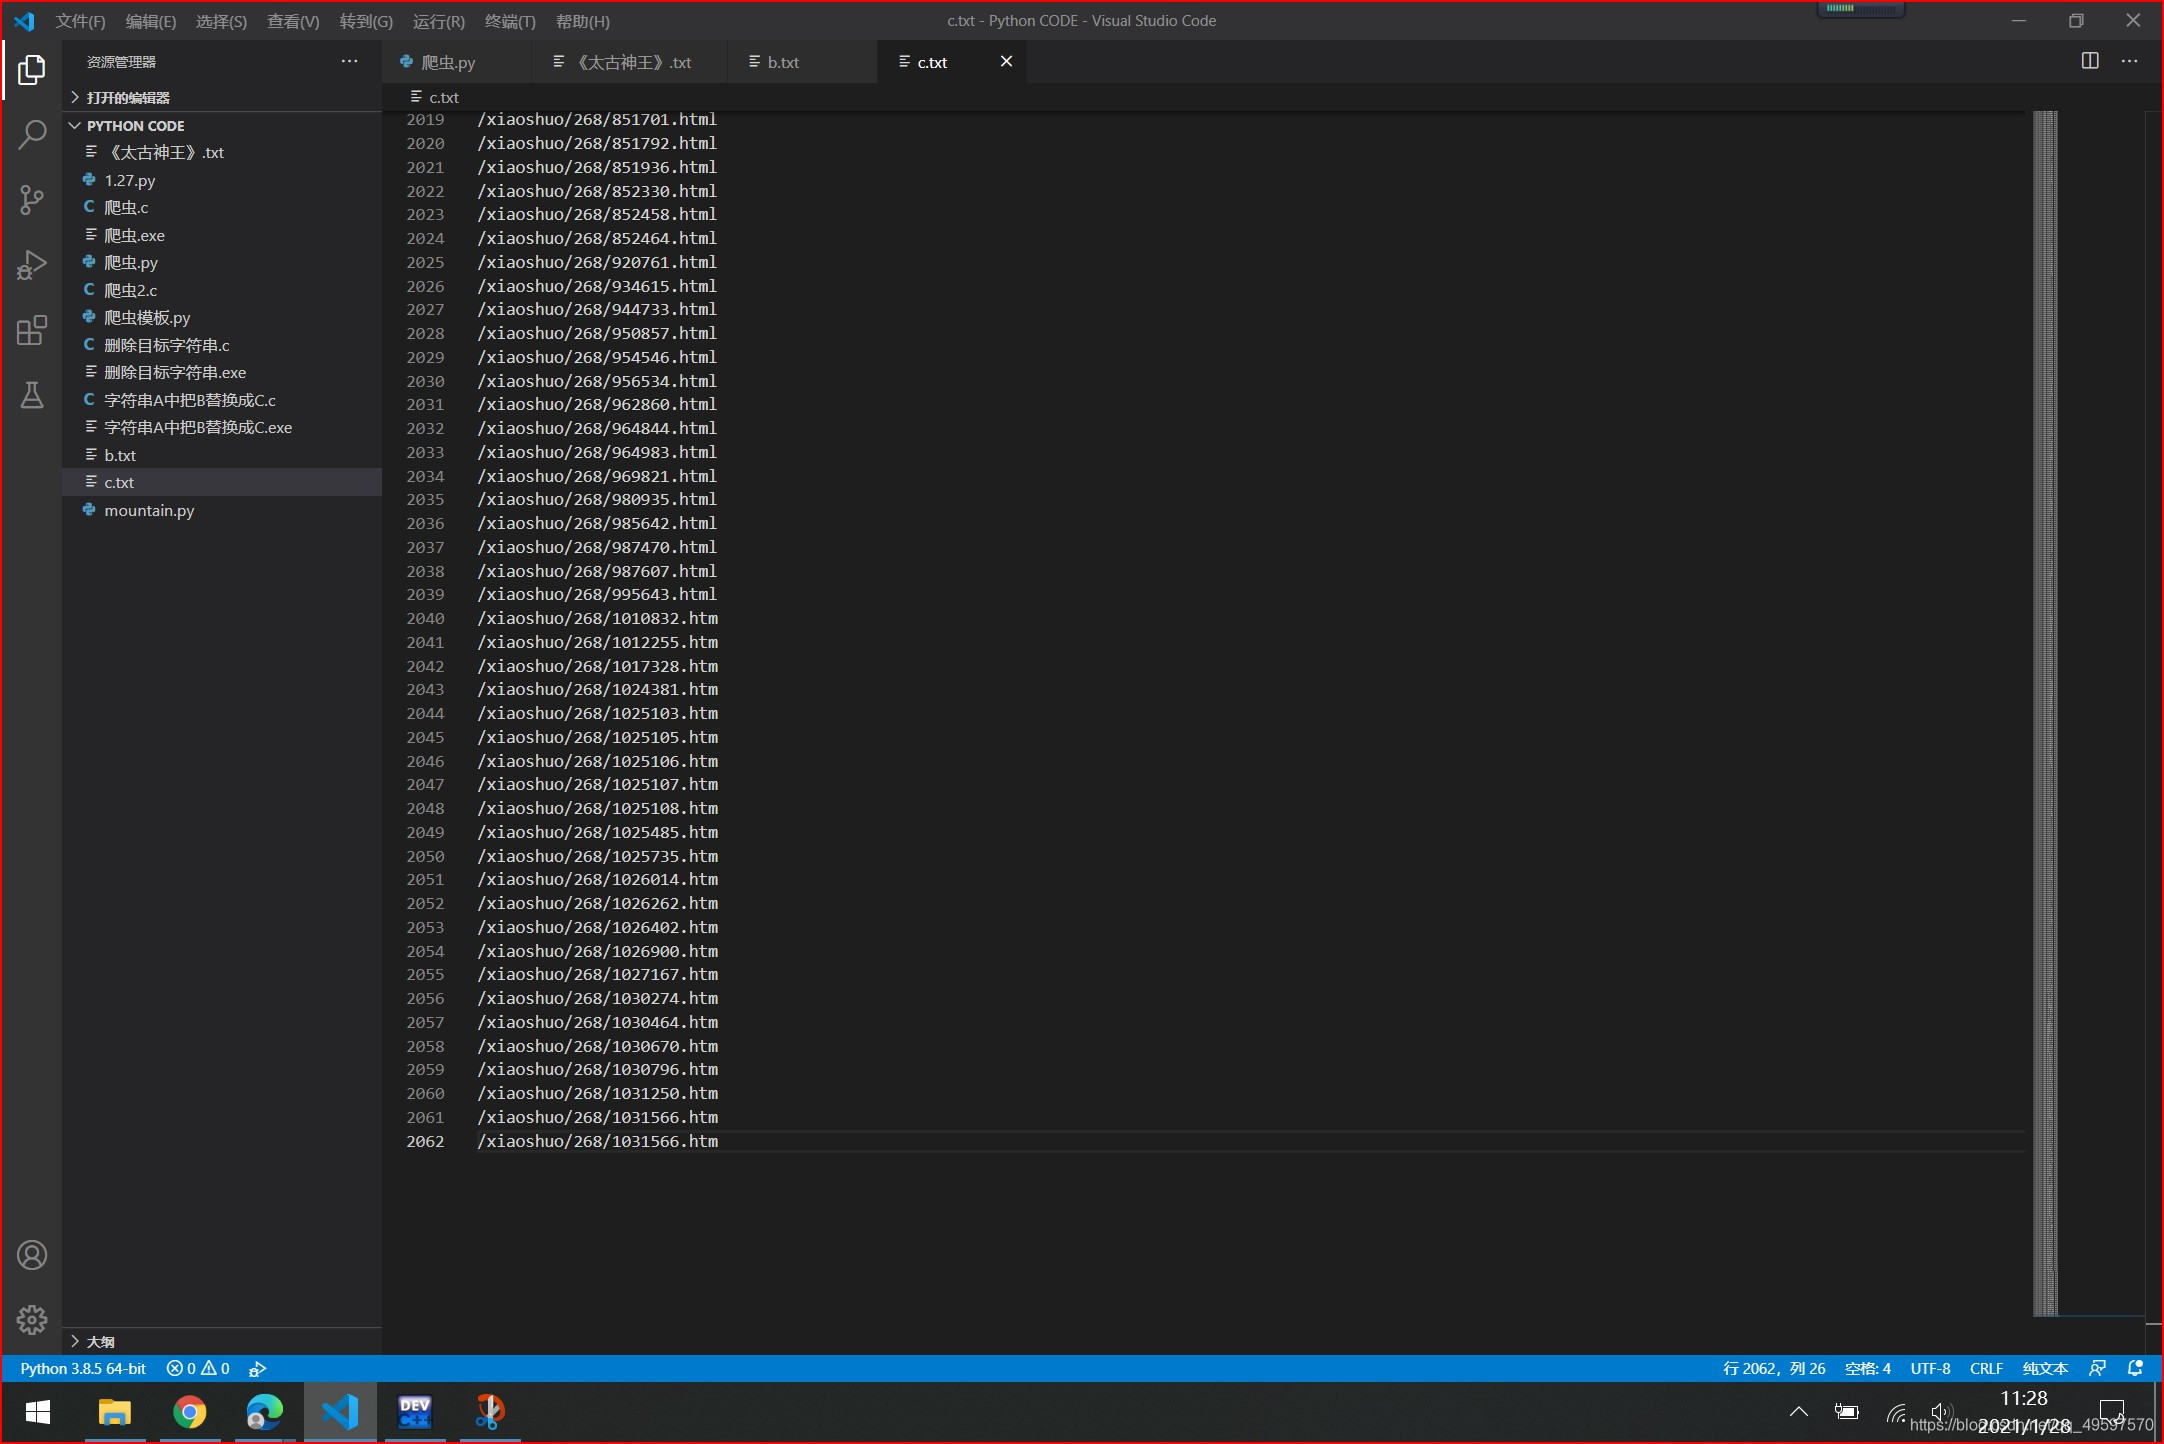The height and width of the screenshot is (1444, 2164).
Task: Open the Edit menu
Action: tap(151, 21)
